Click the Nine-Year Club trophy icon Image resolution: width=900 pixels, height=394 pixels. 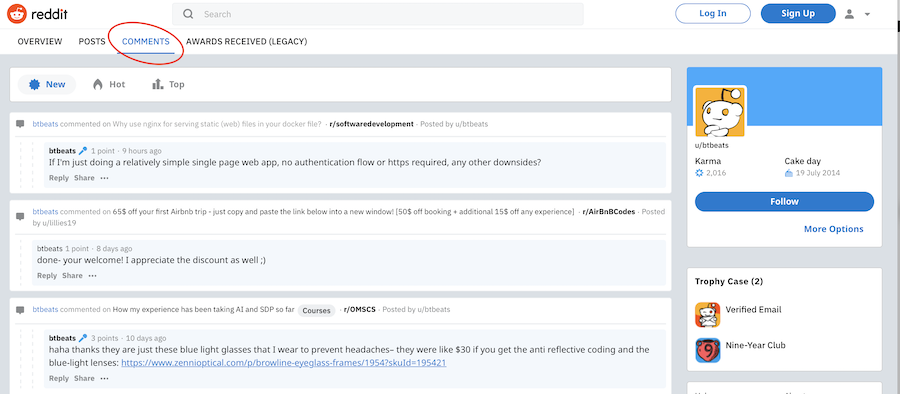point(708,350)
